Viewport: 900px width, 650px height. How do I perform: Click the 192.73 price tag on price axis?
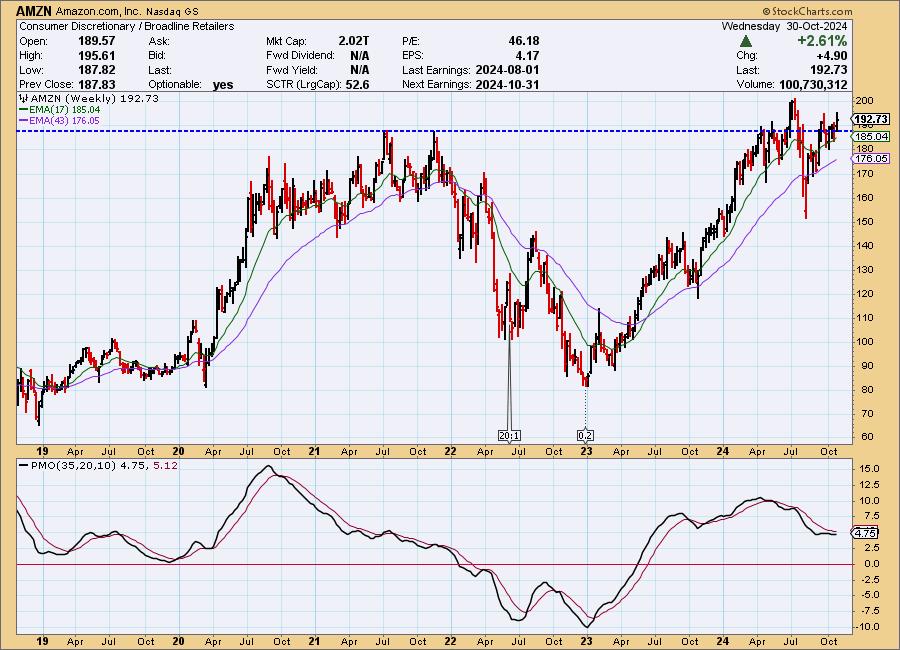[x=871, y=119]
